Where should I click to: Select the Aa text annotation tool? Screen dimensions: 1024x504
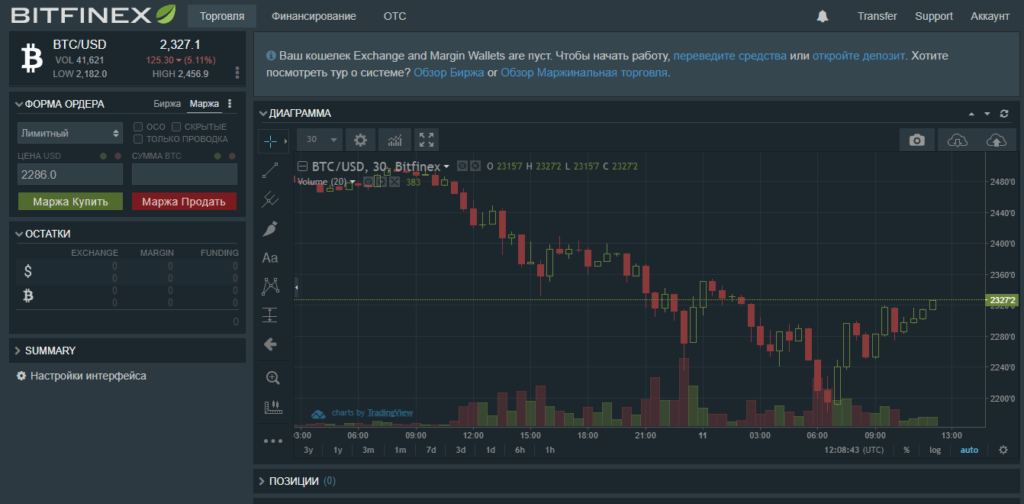click(270, 258)
